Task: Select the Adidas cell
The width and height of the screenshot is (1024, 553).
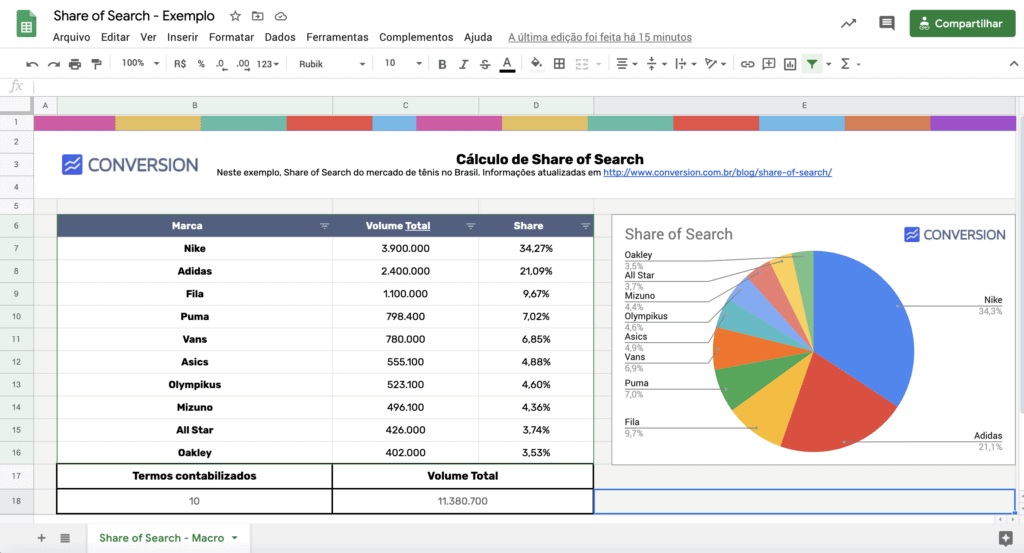Action: tap(195, 271)
